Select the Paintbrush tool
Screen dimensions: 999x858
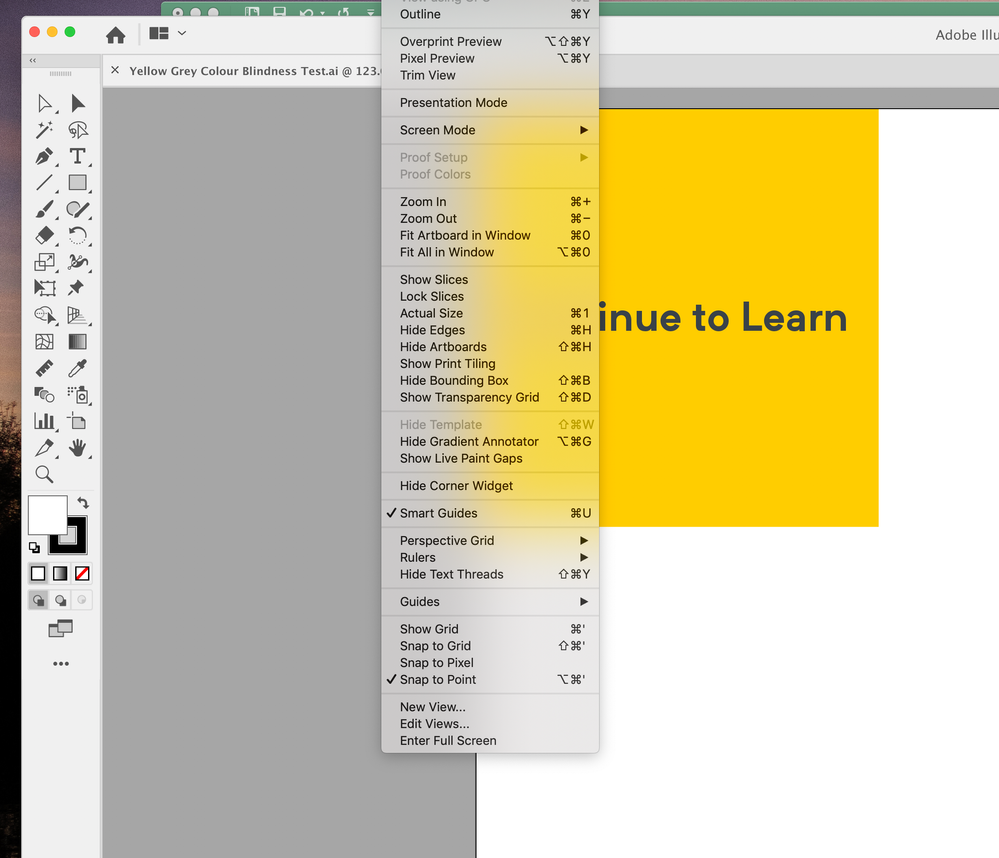pos(44,209)
